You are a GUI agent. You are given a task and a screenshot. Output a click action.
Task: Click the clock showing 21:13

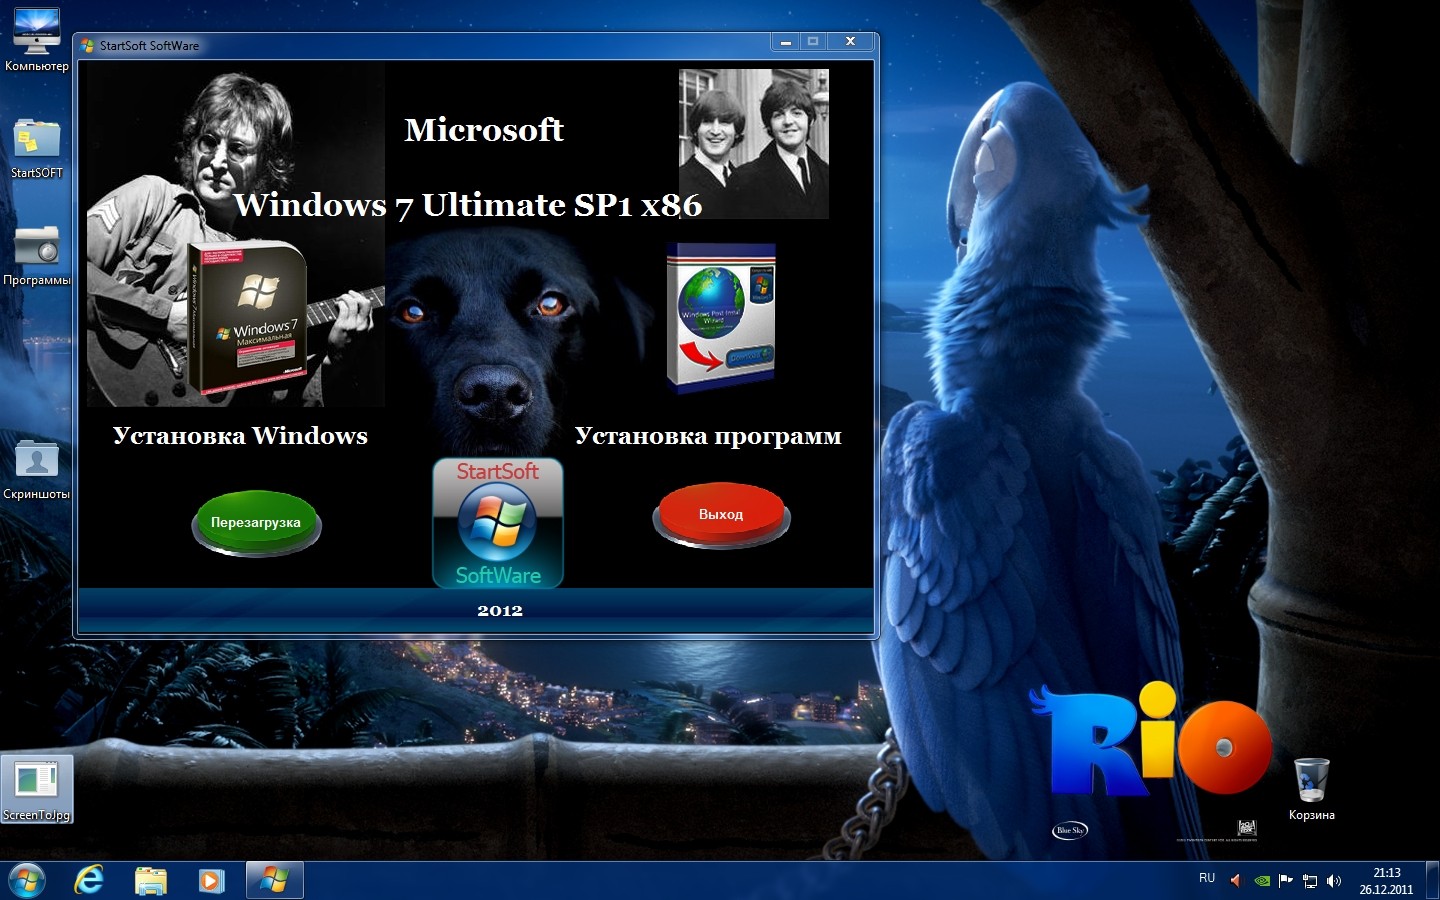1386,881
